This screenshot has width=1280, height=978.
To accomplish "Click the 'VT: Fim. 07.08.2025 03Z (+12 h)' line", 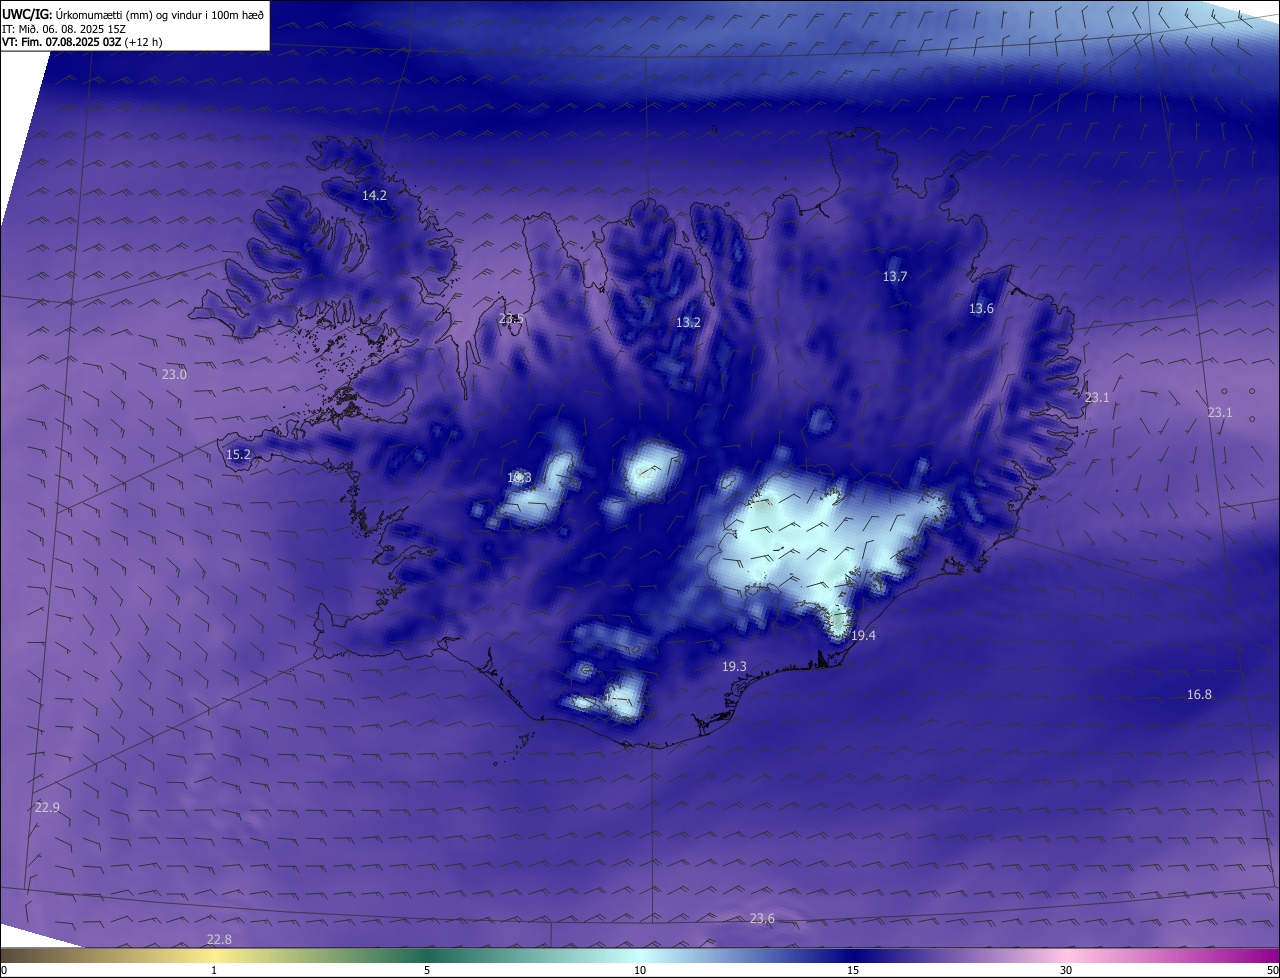I will [82, 42].
